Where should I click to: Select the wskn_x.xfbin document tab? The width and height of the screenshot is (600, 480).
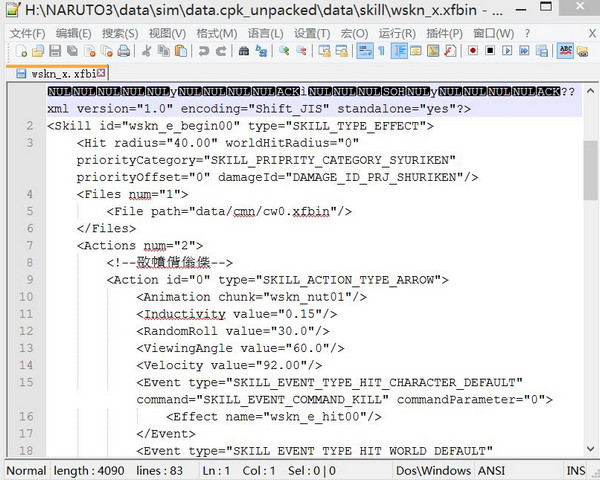(57, 73)
